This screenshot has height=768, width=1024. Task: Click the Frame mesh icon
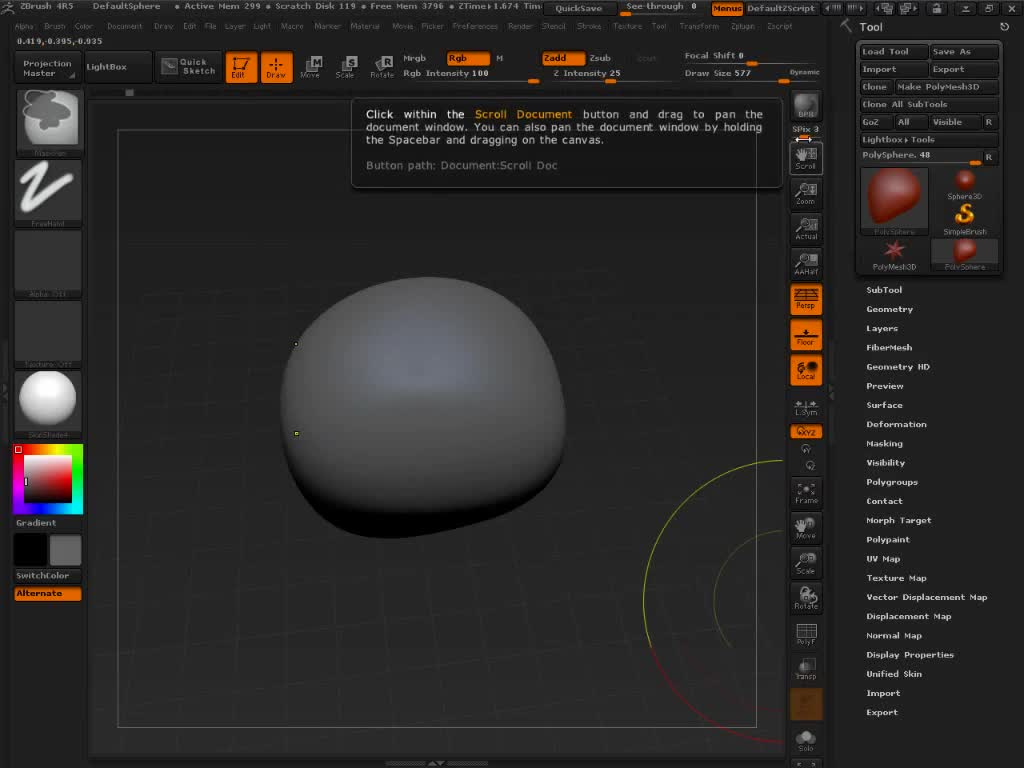(x=806, y=494)
